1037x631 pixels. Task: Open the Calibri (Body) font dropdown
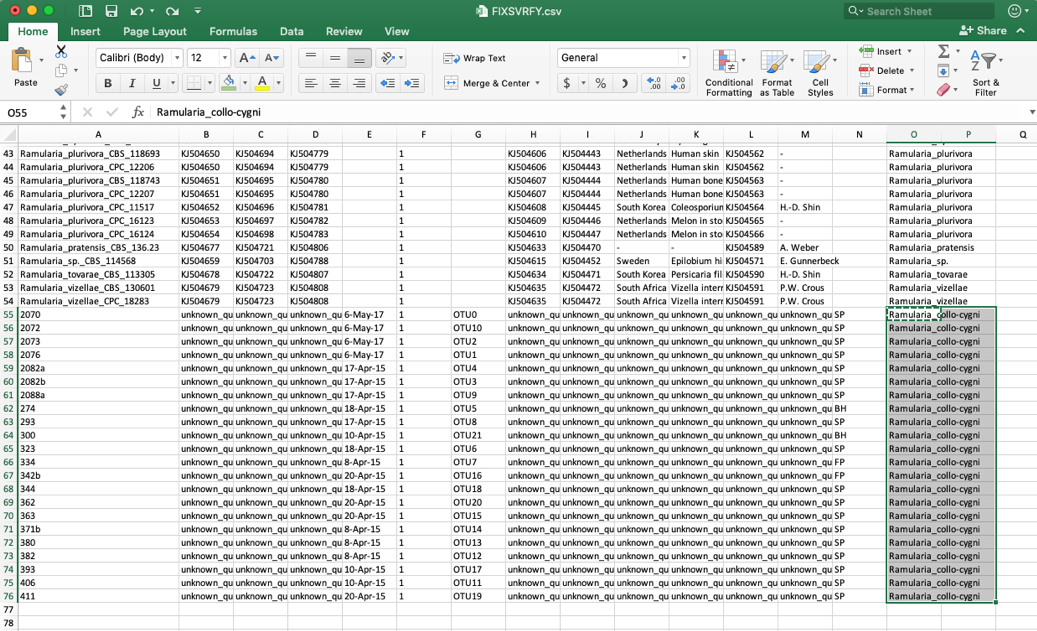[177, 58]
